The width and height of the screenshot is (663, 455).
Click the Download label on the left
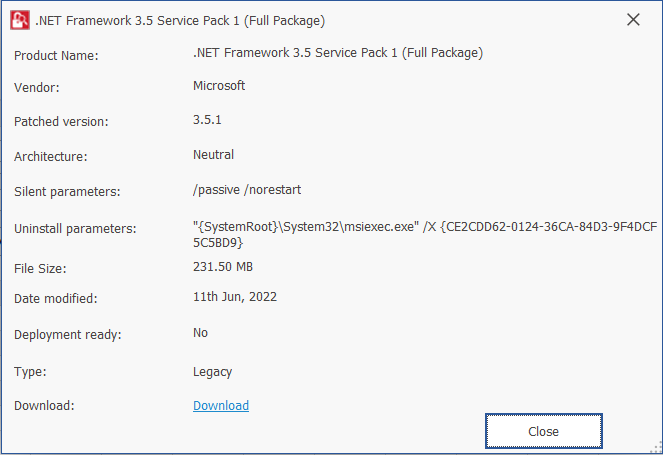click(44, 406)
